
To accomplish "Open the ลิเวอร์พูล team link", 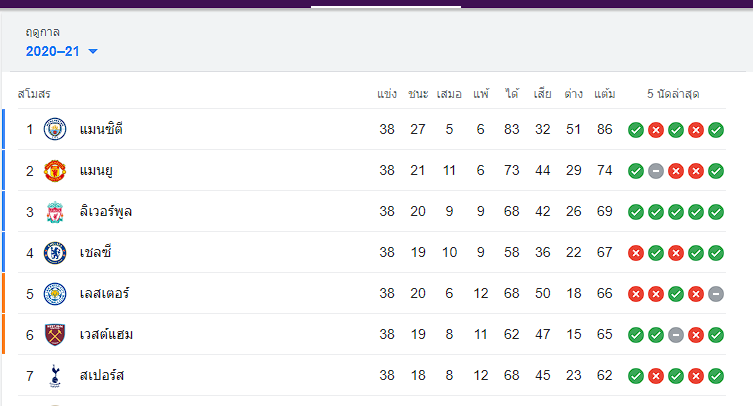I will tap(106, 212).
